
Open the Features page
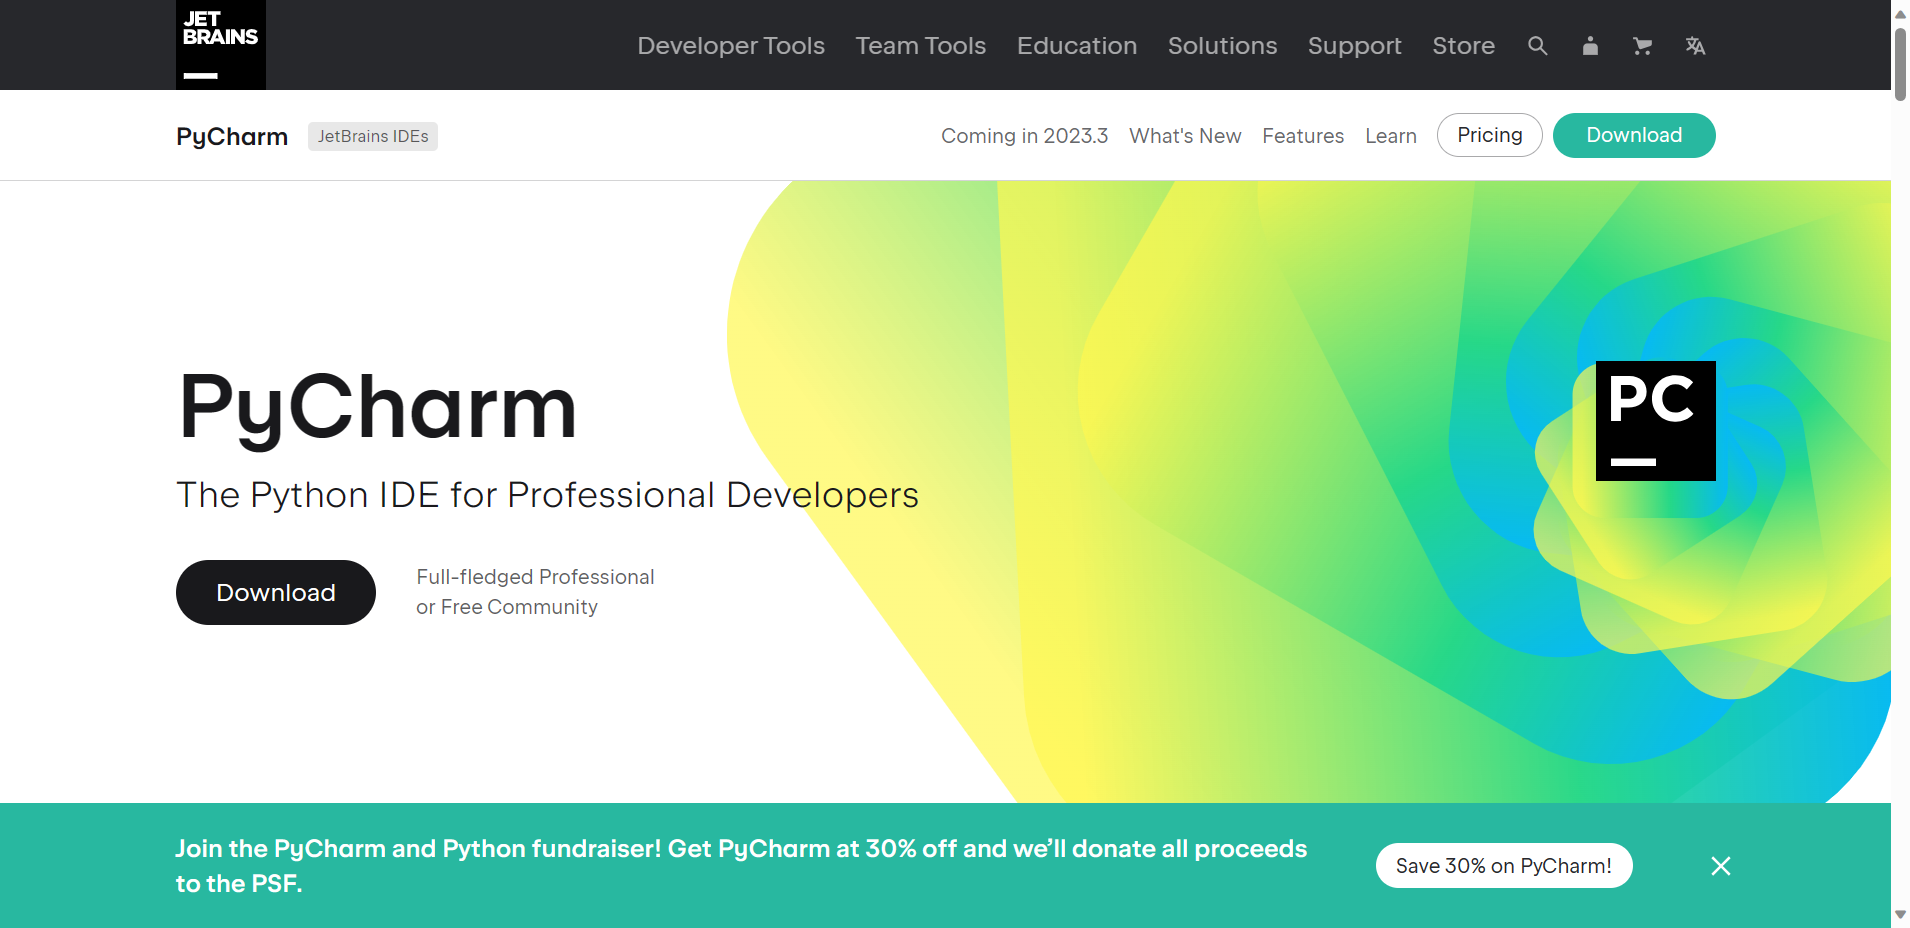point(1303,136)
